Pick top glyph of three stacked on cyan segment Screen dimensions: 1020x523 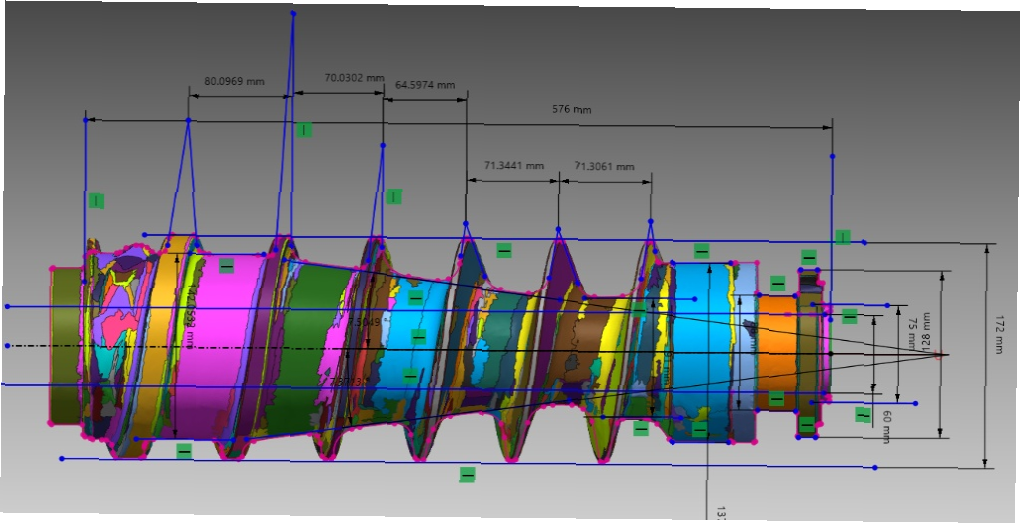[x=416, y=298]
